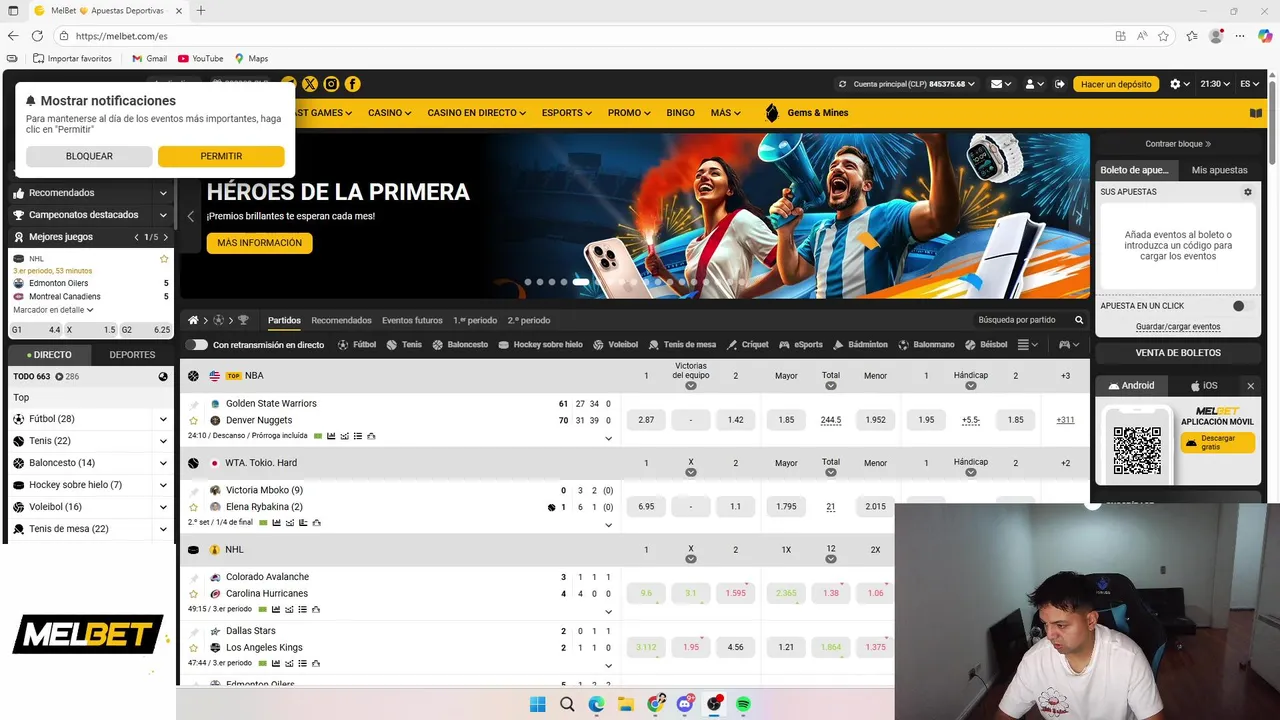
Task: Open the Cuenta principal (CLP) dropdown
Action: [907, 84]
